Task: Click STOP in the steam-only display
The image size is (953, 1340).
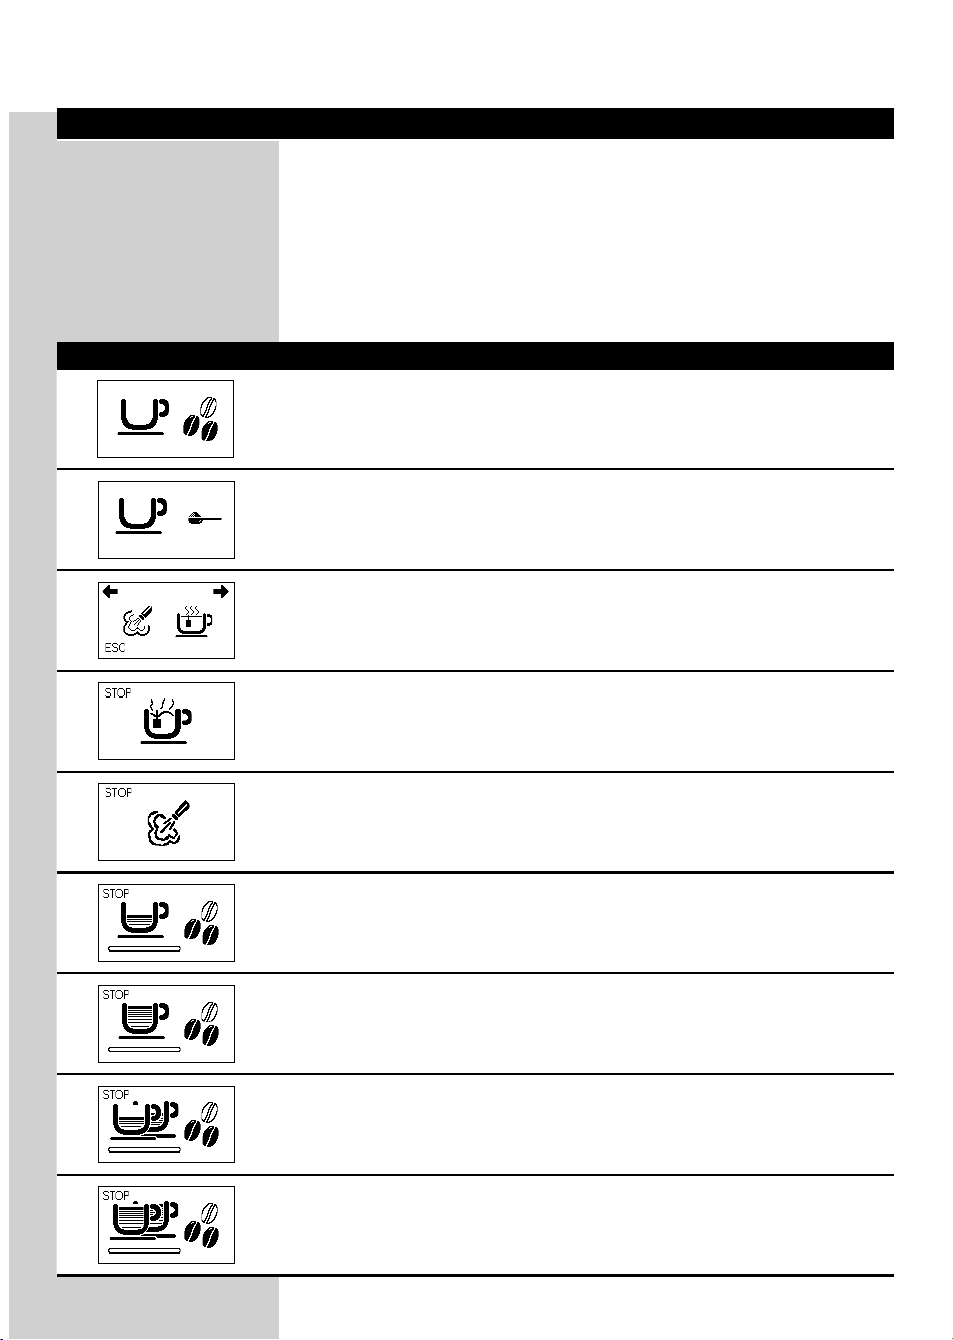Action: coord(118,793)
